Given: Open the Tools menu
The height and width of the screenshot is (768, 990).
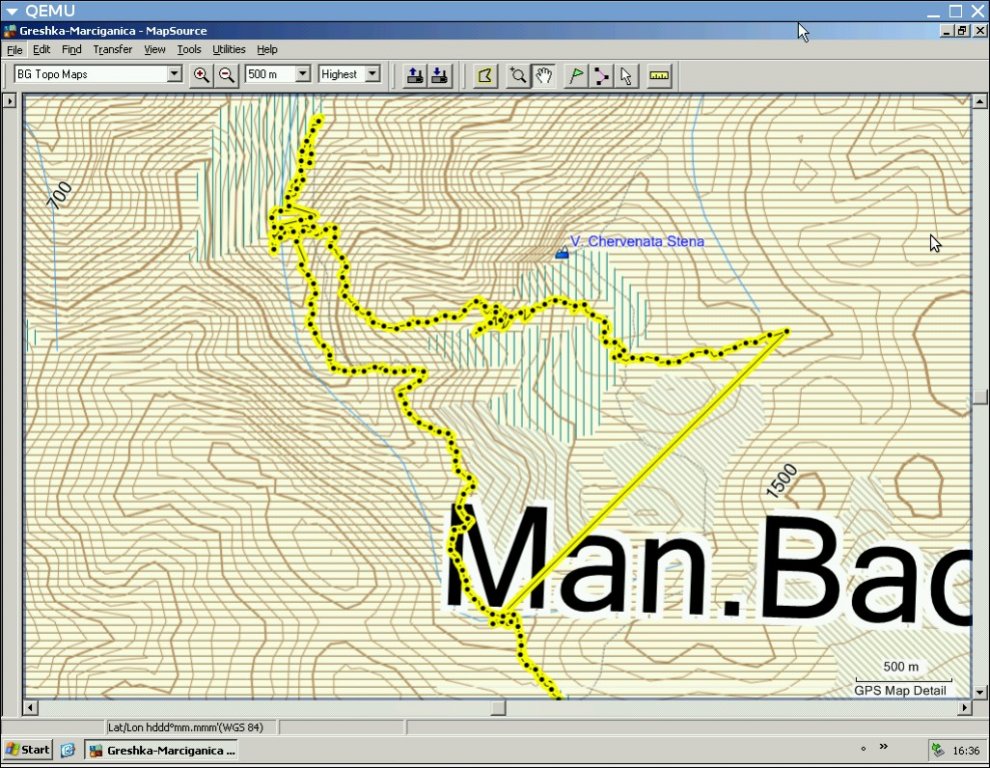Looking at the screenshot, I should pos(189,49).
